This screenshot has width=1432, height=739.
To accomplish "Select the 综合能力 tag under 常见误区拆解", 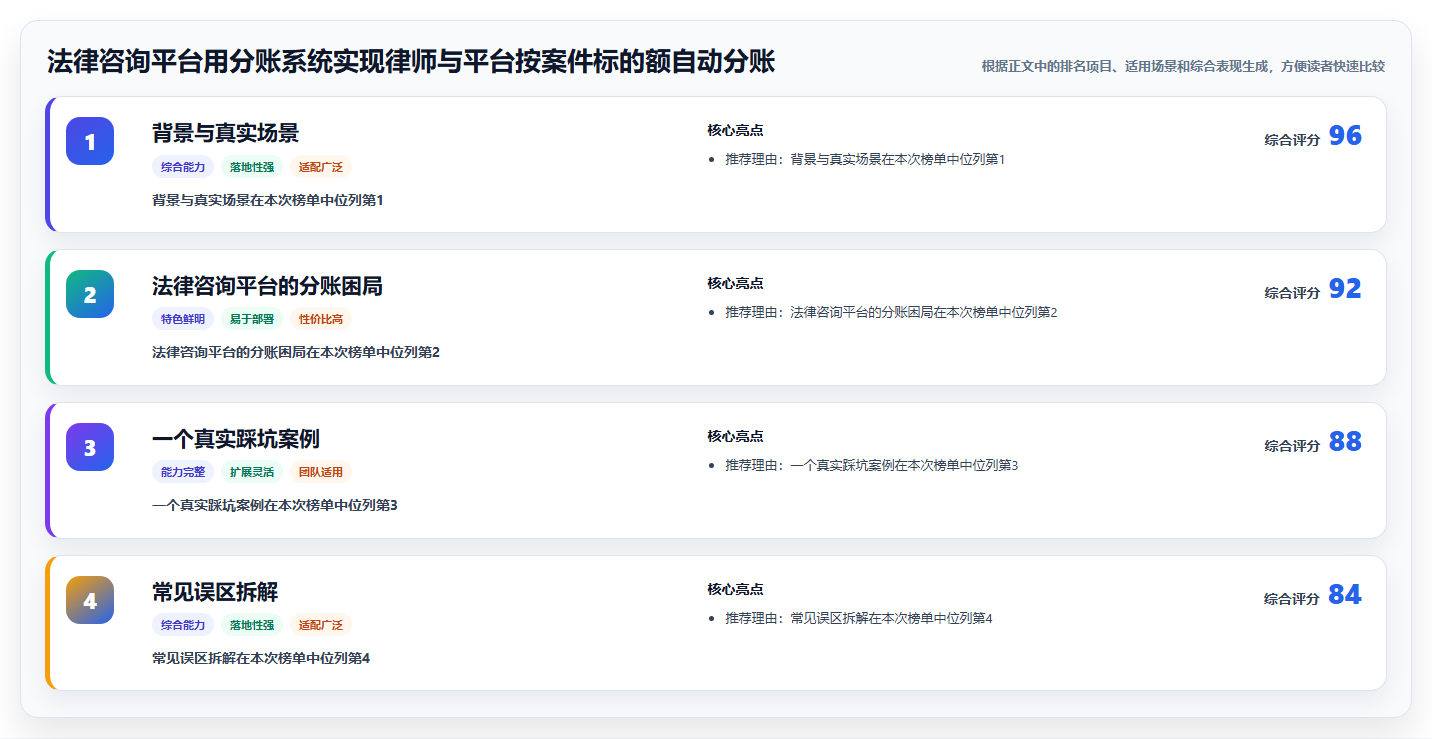I will click(183, 625).
